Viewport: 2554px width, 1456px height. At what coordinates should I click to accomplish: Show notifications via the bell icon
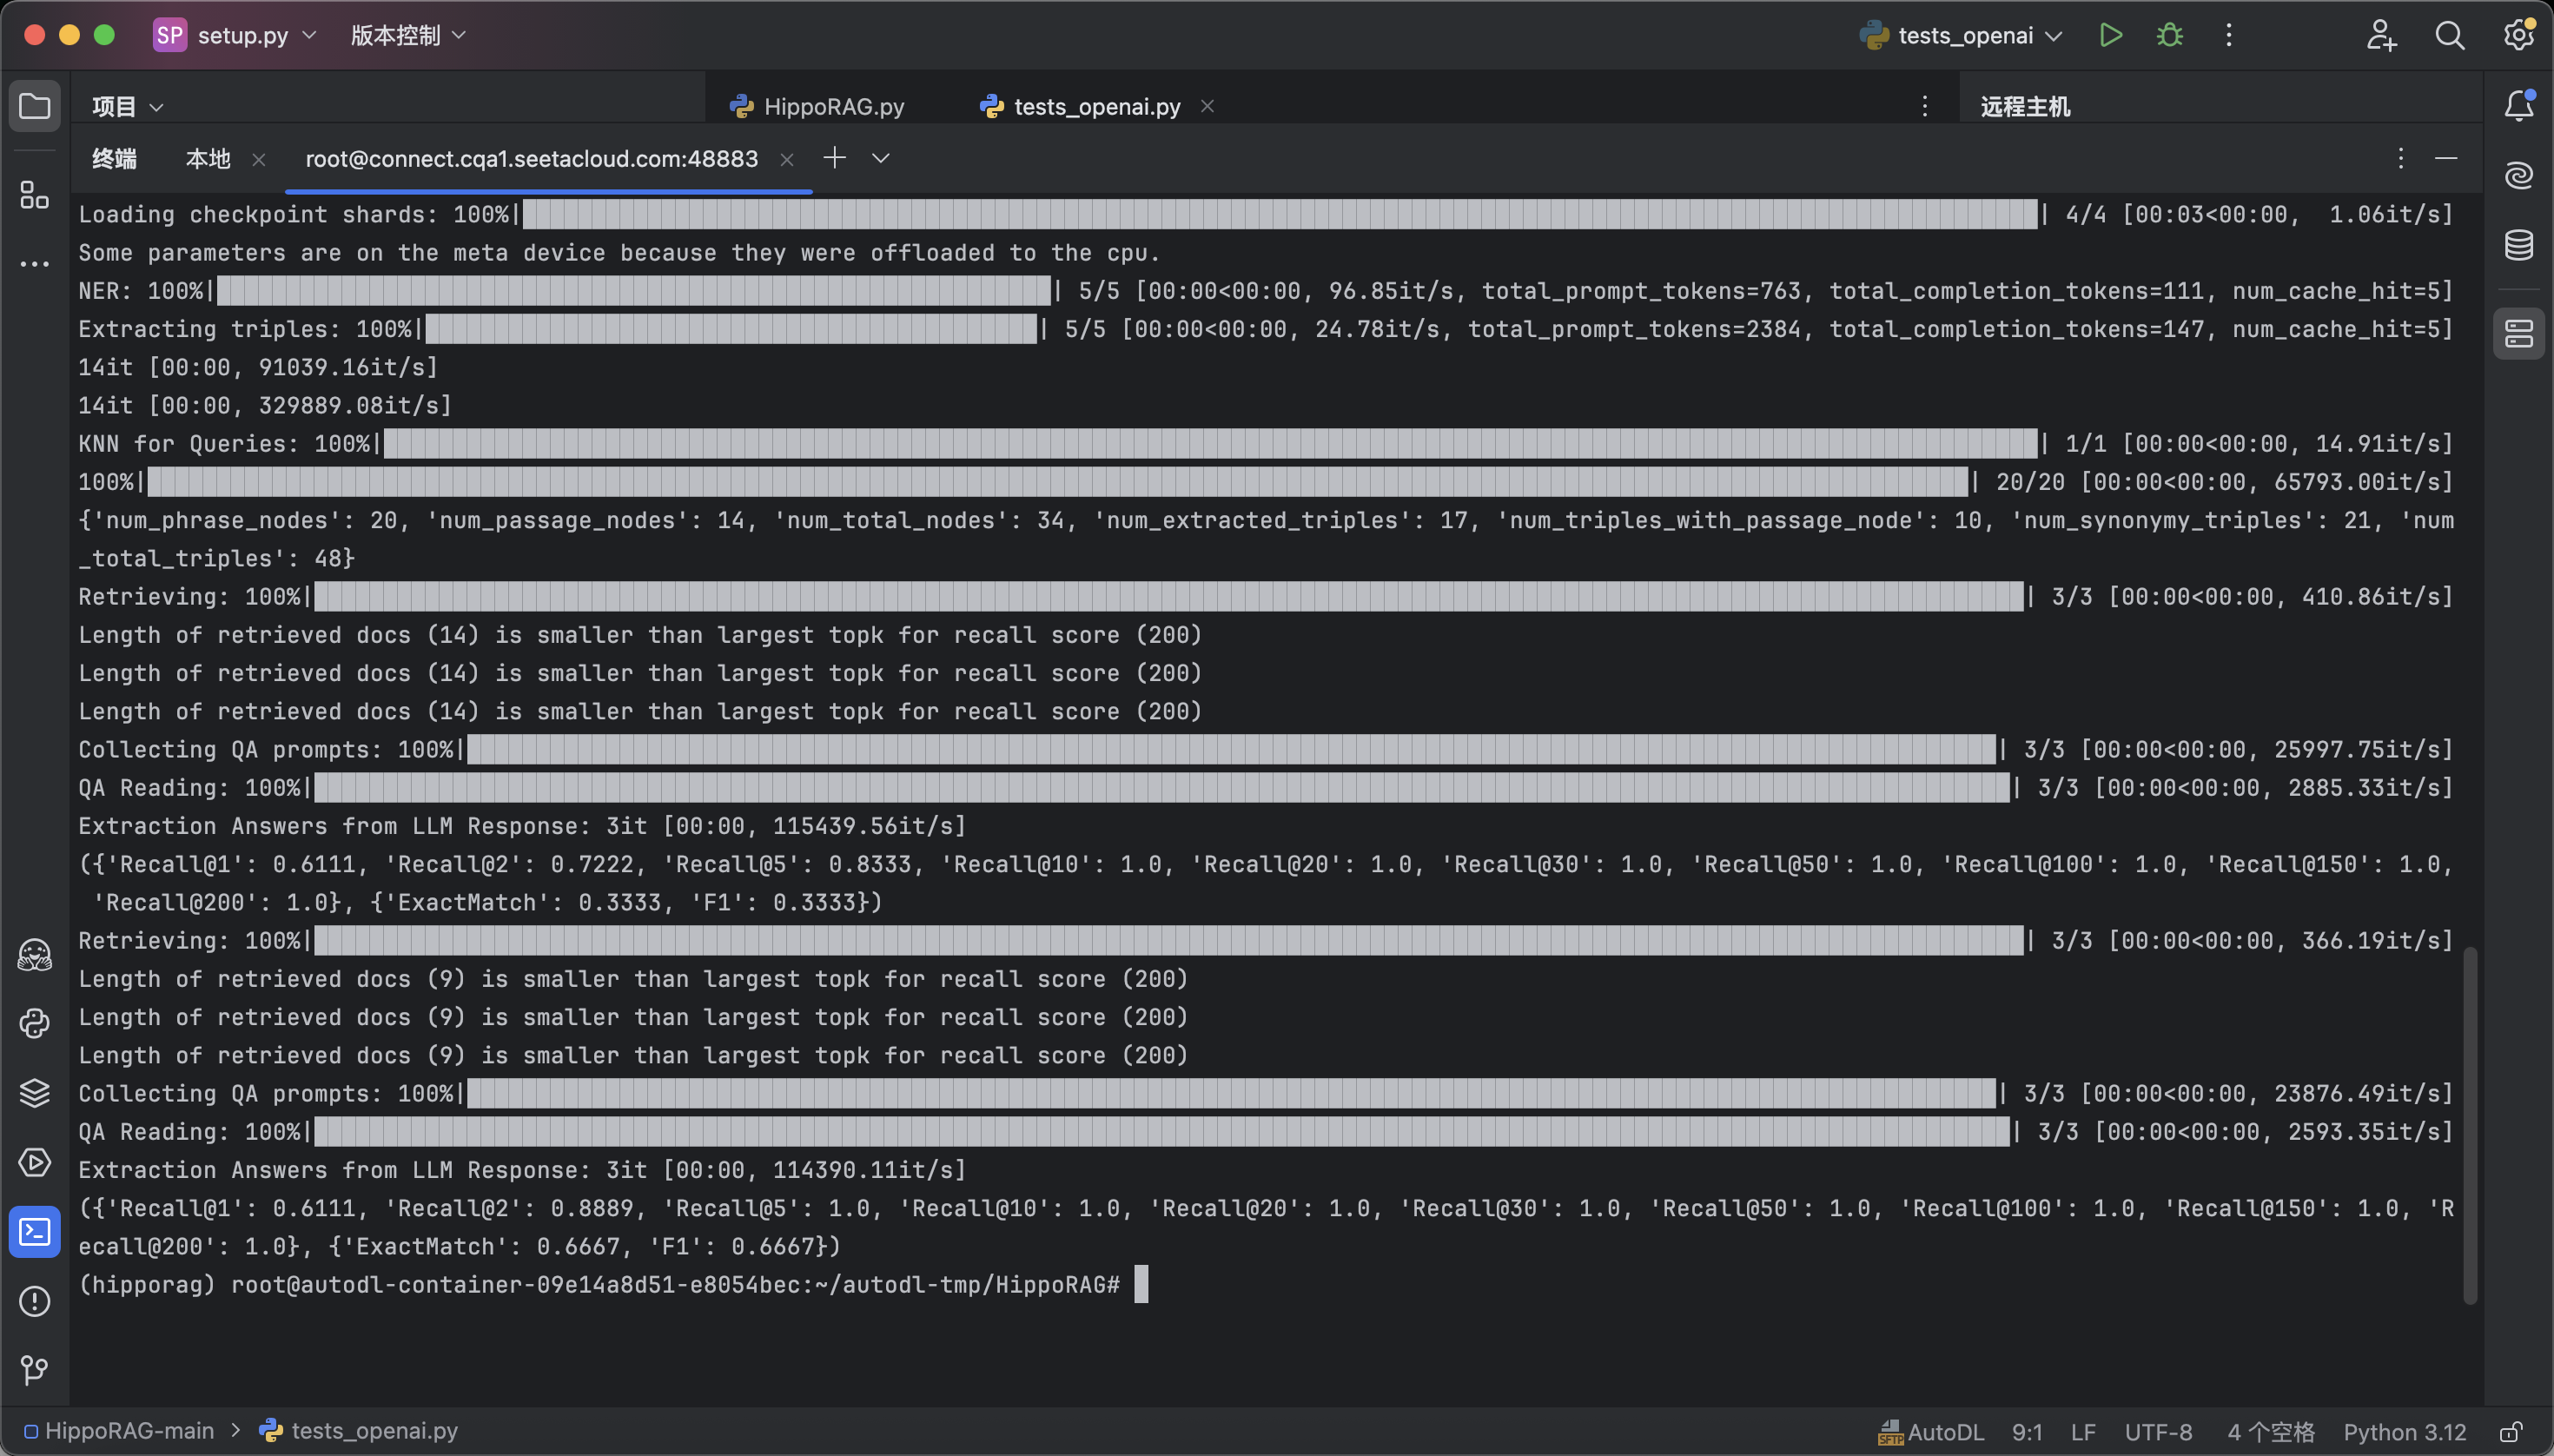tap(2518, 105)
